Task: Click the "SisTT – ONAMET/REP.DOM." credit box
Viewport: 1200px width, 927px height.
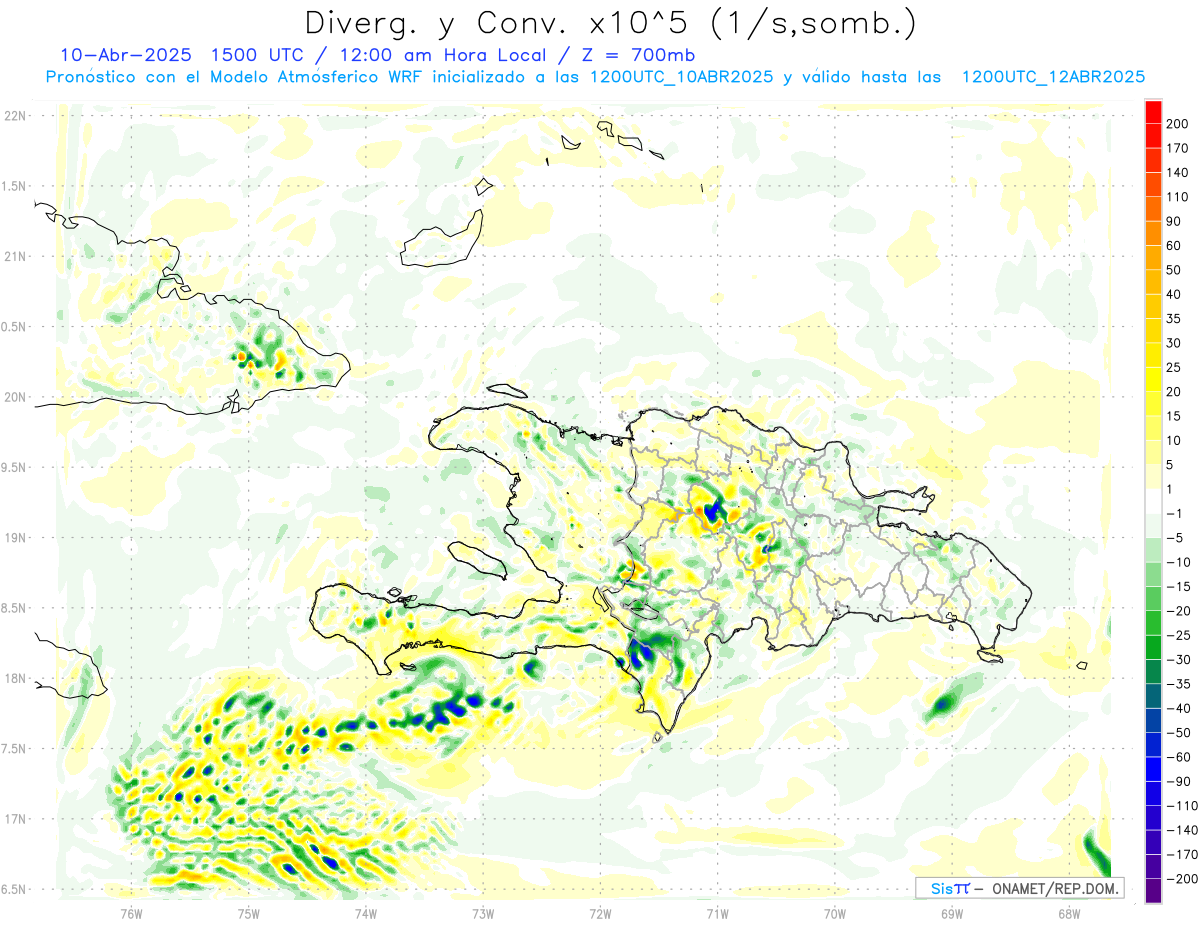Action: point(1019,888)
